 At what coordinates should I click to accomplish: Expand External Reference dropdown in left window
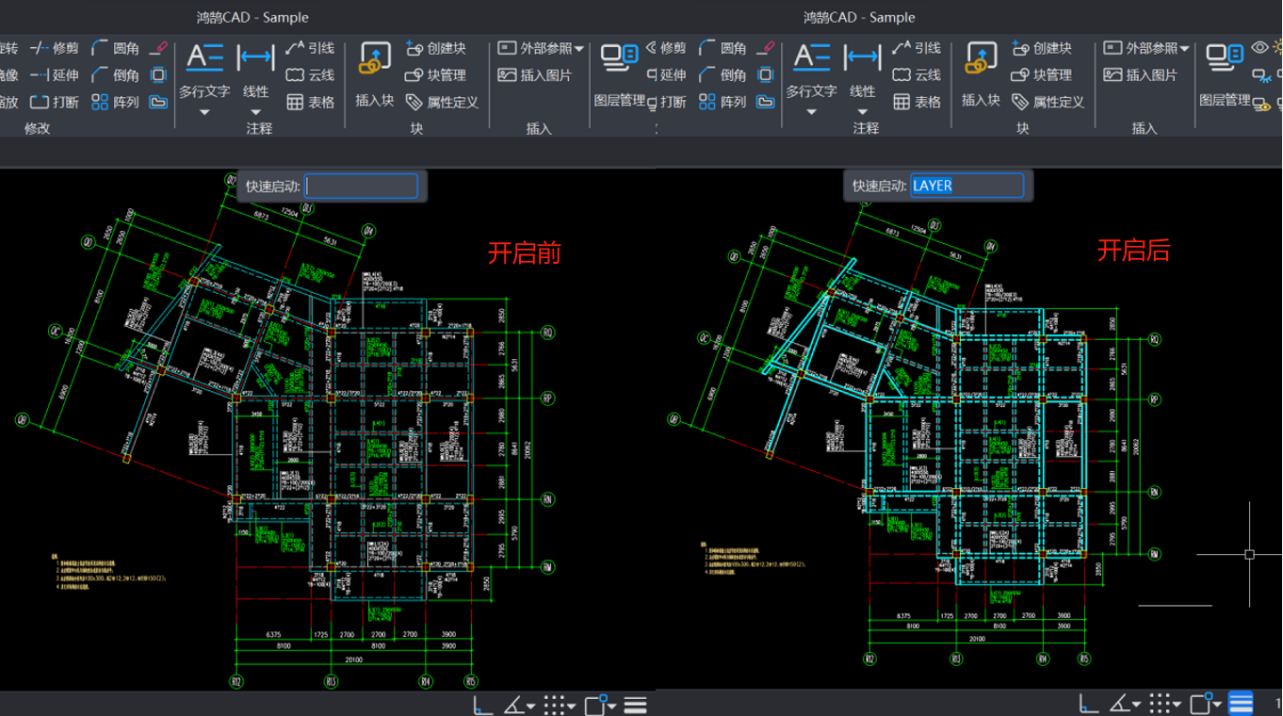click(x=579, y=49)
